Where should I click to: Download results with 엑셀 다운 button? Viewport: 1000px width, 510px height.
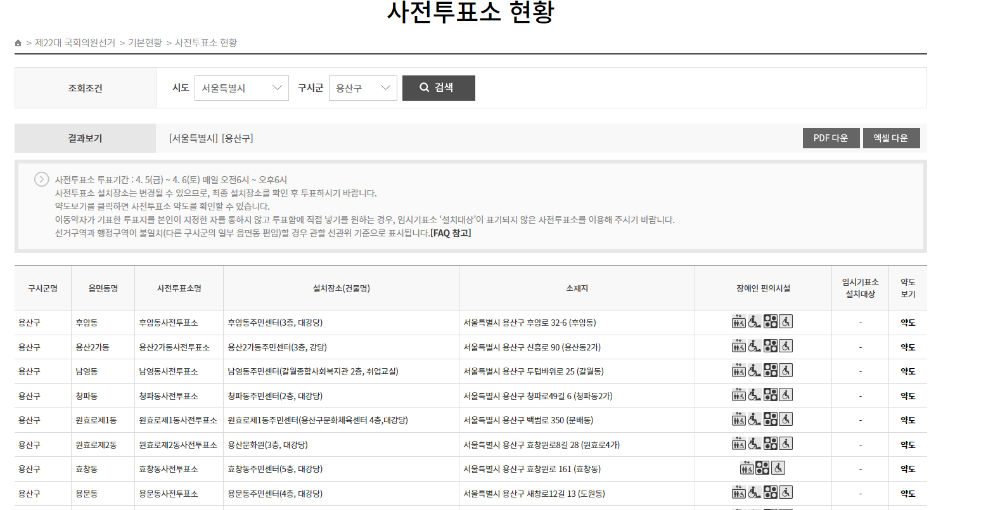(891, 138)
